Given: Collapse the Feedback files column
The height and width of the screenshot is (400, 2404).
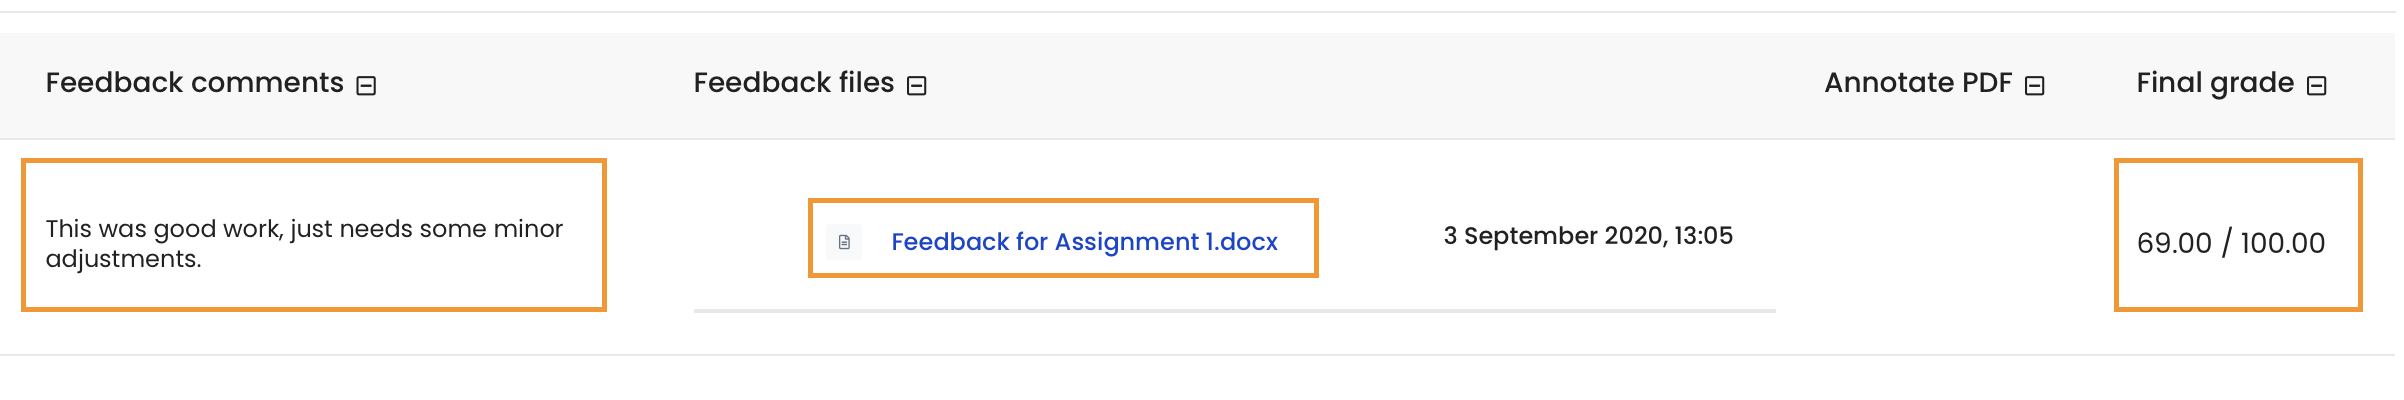Looking at the screenshot, I should [917, 86].
